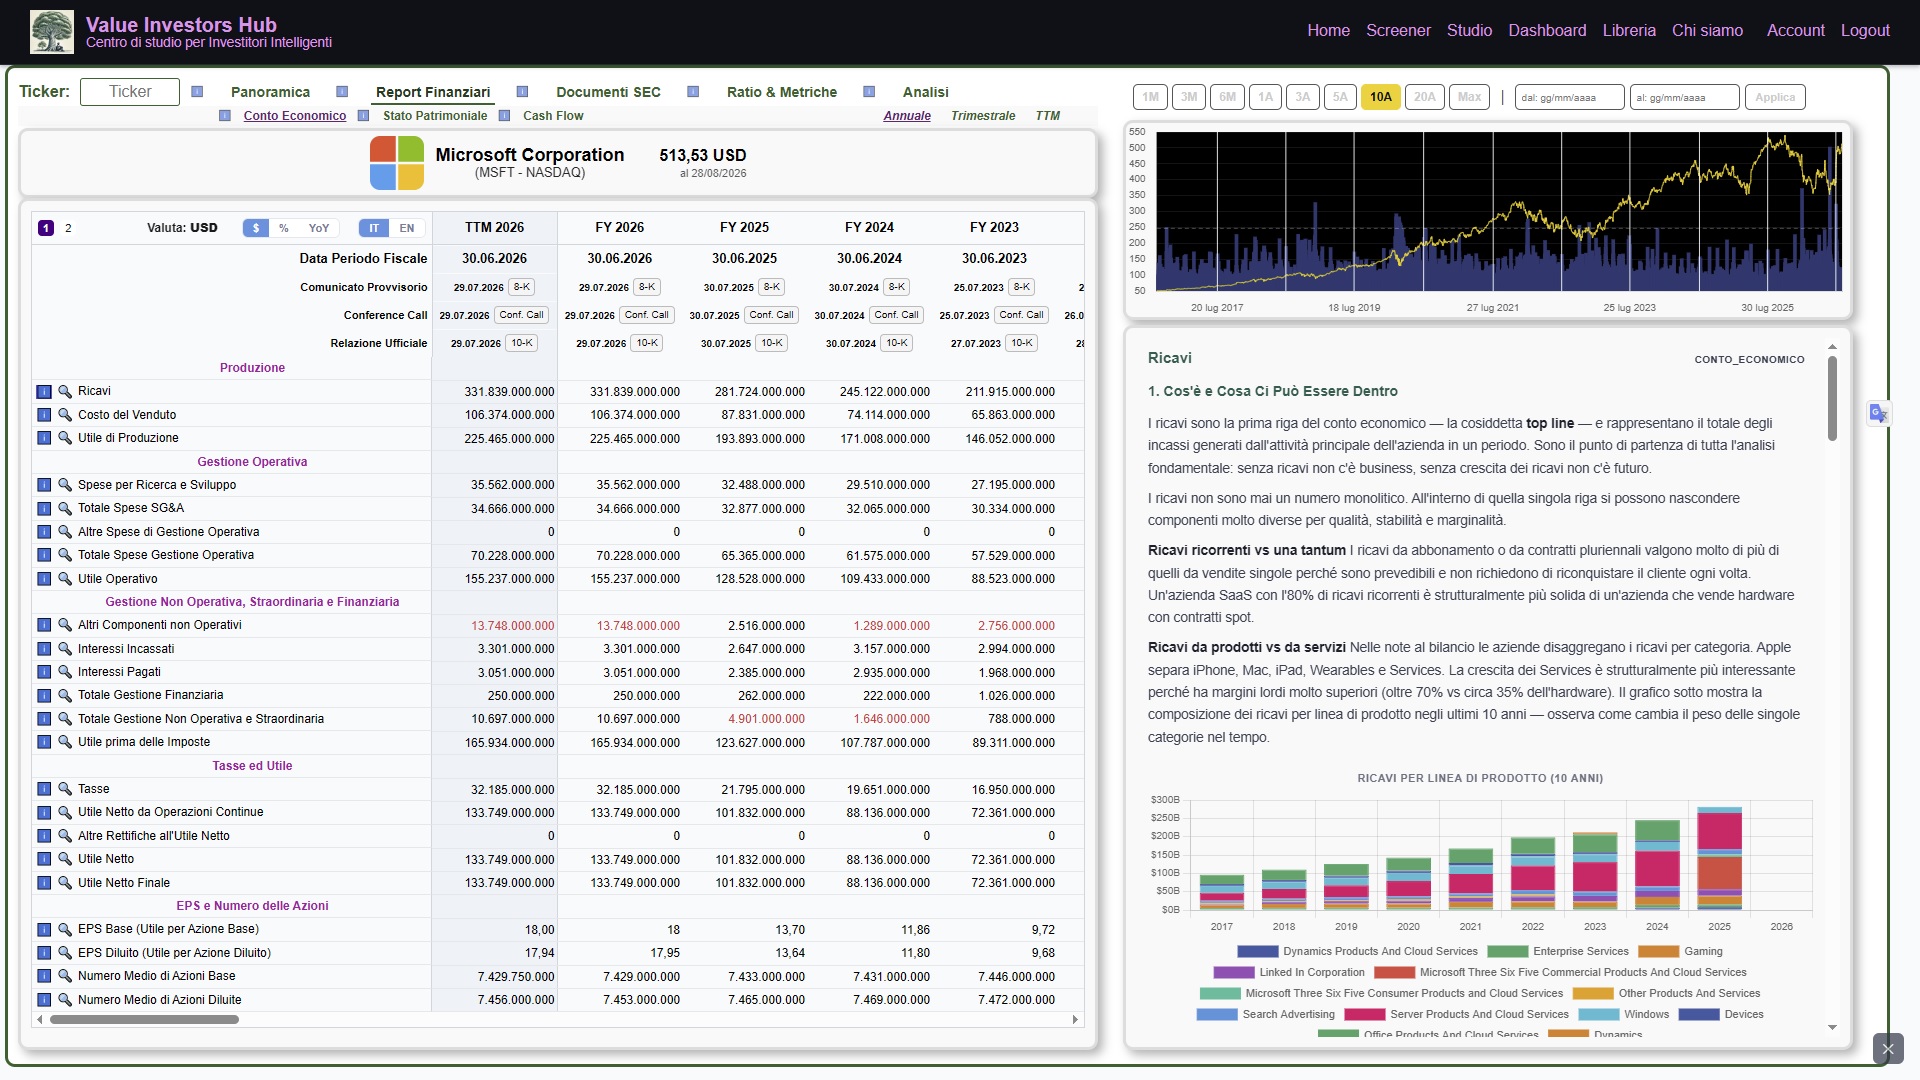Click the info icon before Panoramica tab

tap(197, 92)
